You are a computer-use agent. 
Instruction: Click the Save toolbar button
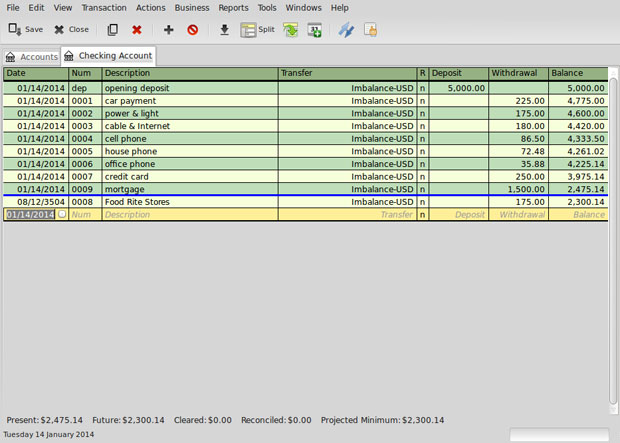coord(26,30)
